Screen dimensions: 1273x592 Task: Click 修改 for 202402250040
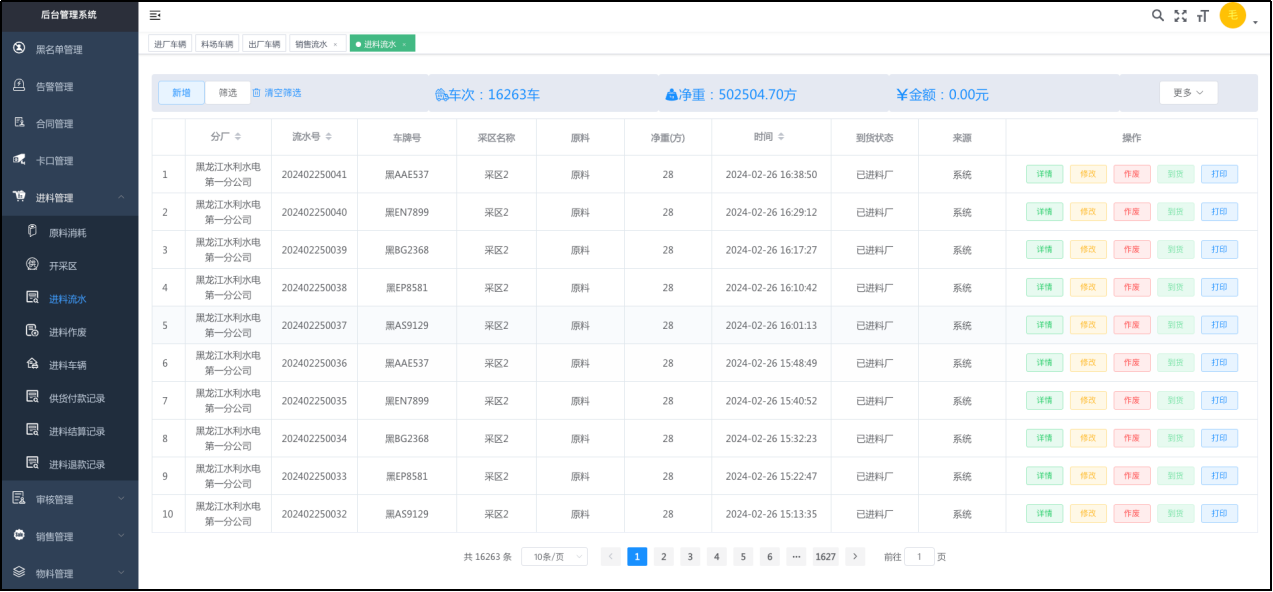point(1088,212)
